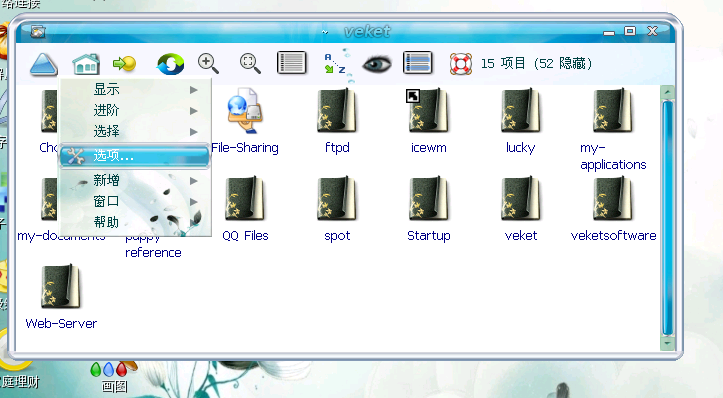This screenshot has height=398, width=723.
Task: Open the help lifebuoy icon
Action: [x=461, y=64]
